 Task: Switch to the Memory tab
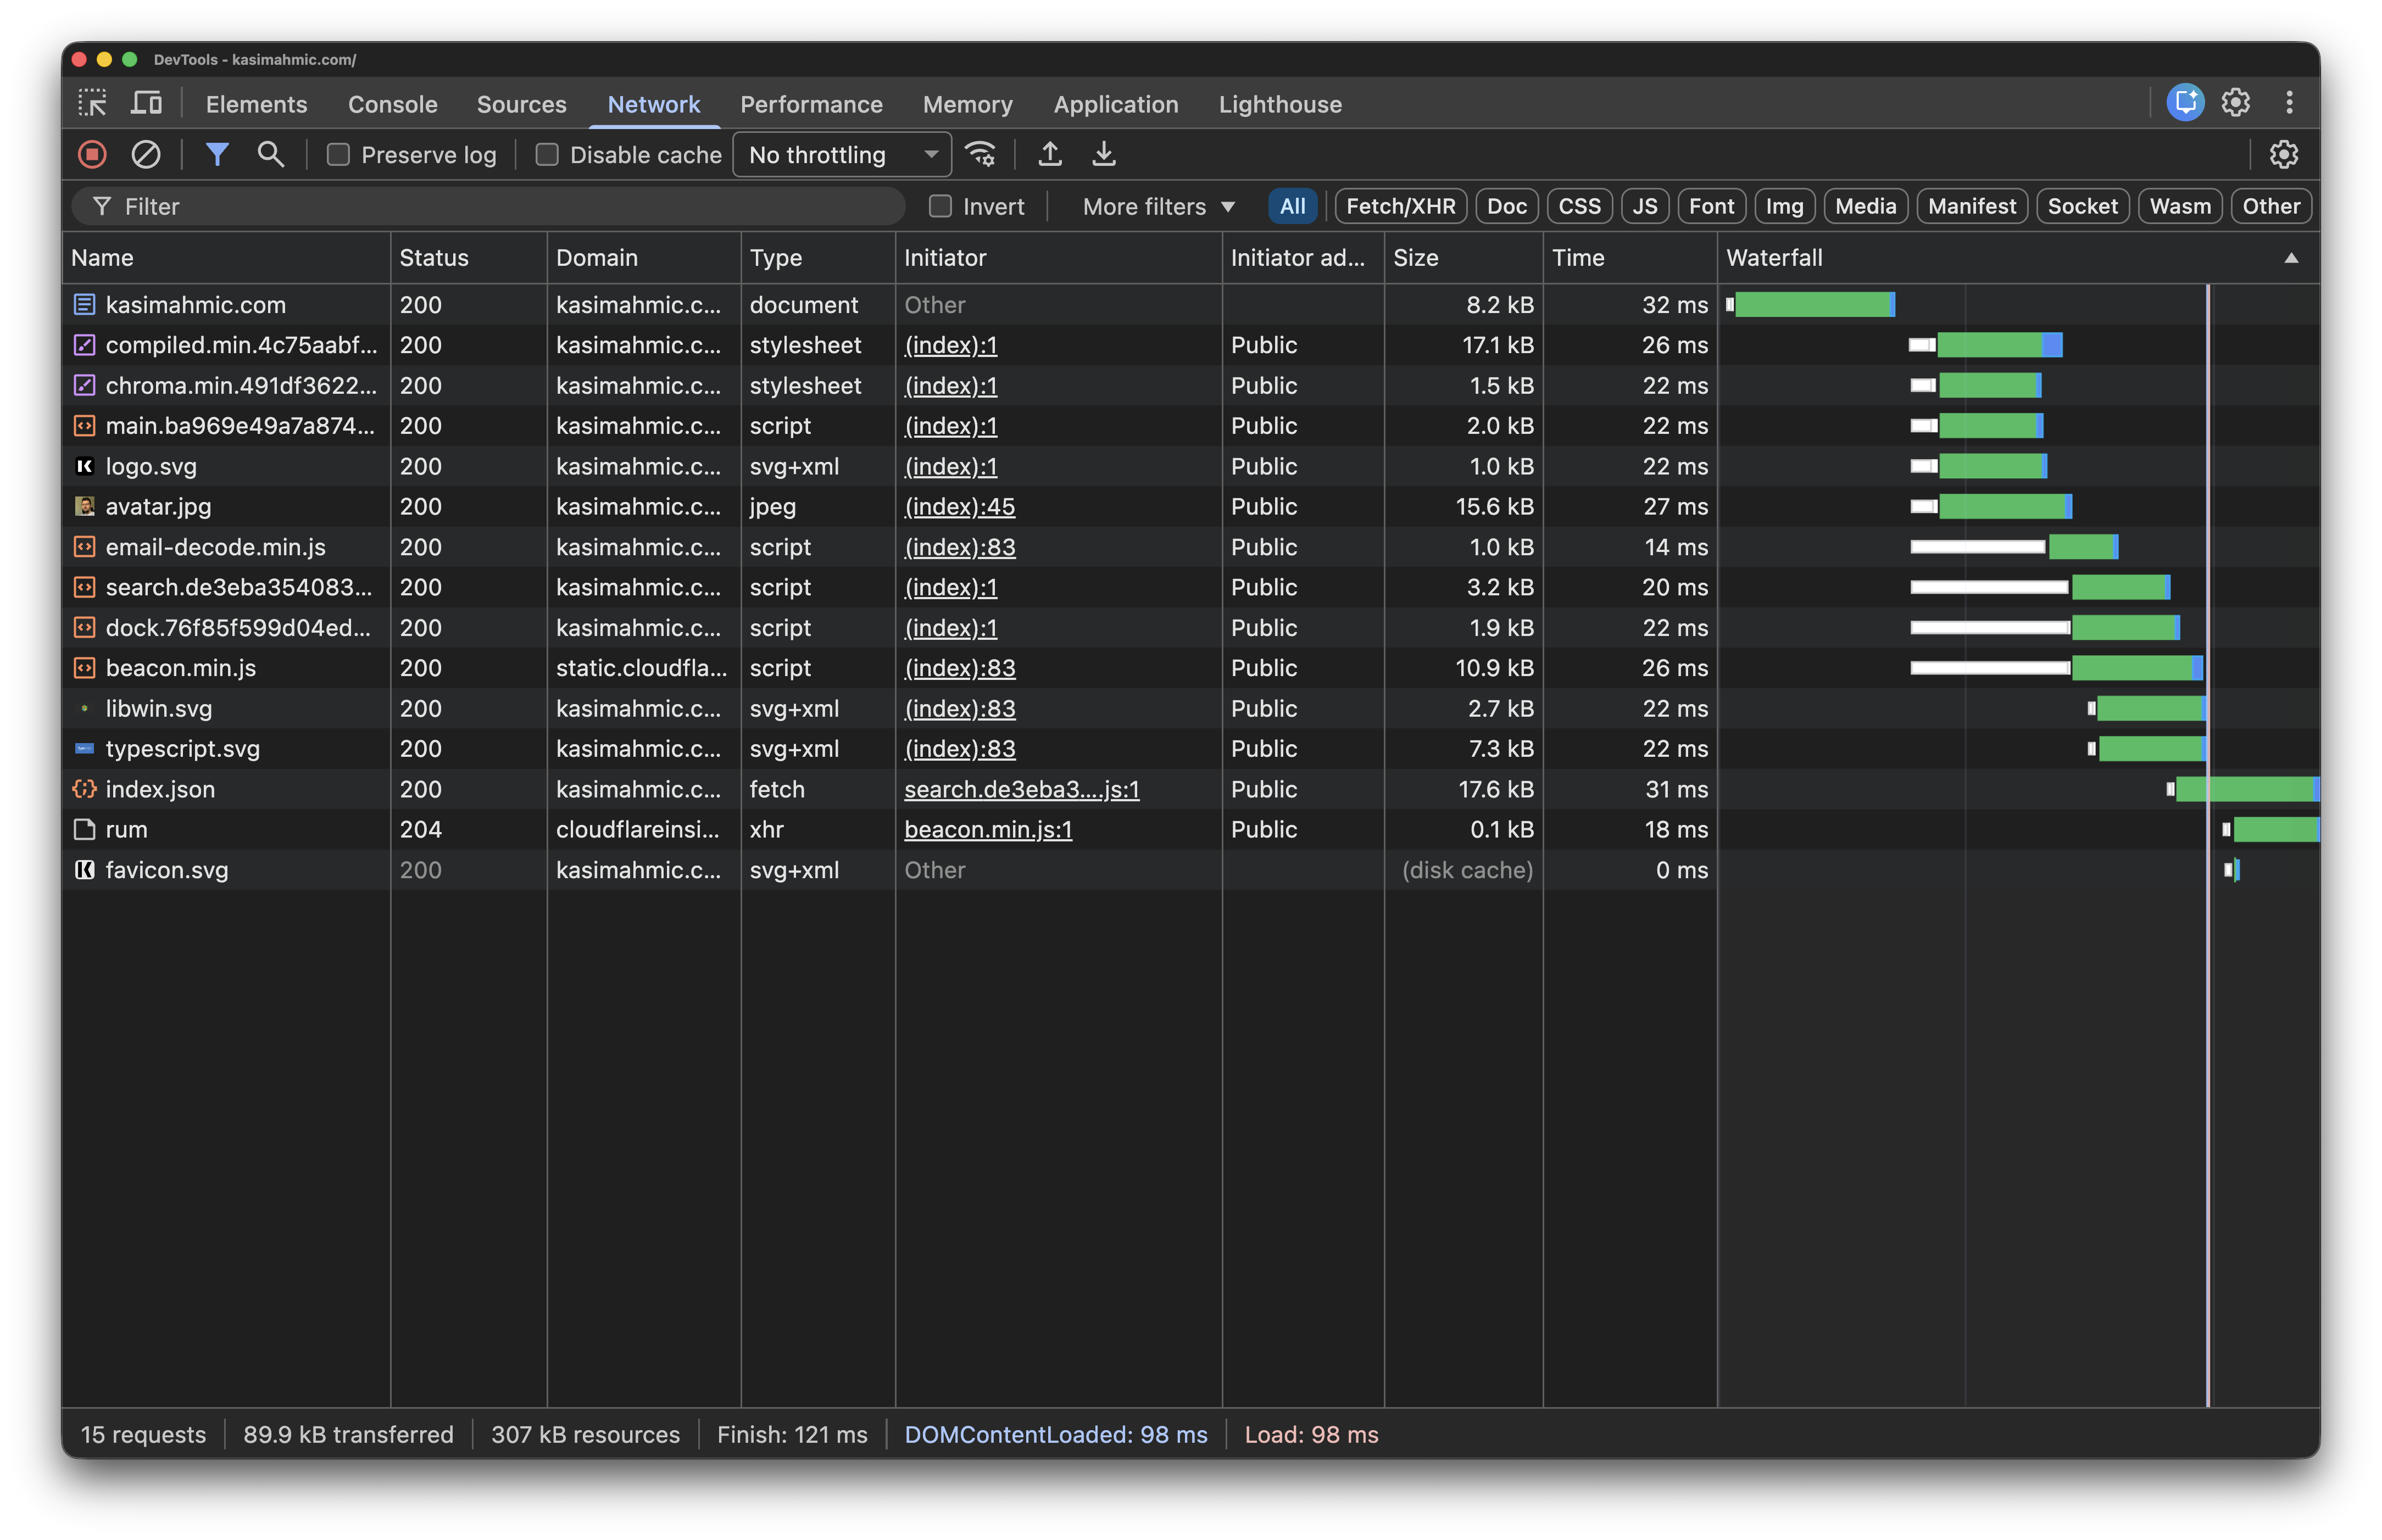967,104
